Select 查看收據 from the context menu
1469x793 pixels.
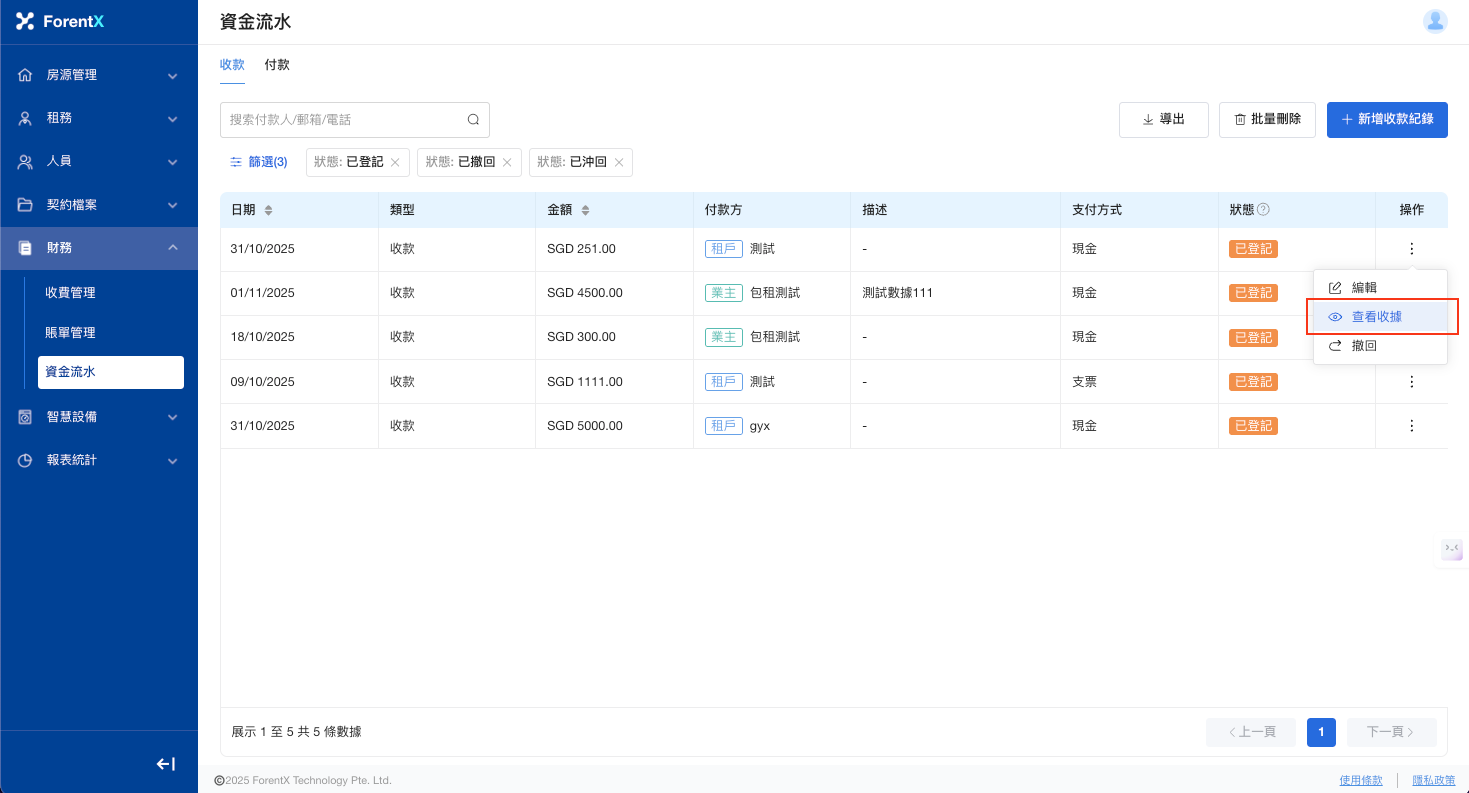(1376, 317)
